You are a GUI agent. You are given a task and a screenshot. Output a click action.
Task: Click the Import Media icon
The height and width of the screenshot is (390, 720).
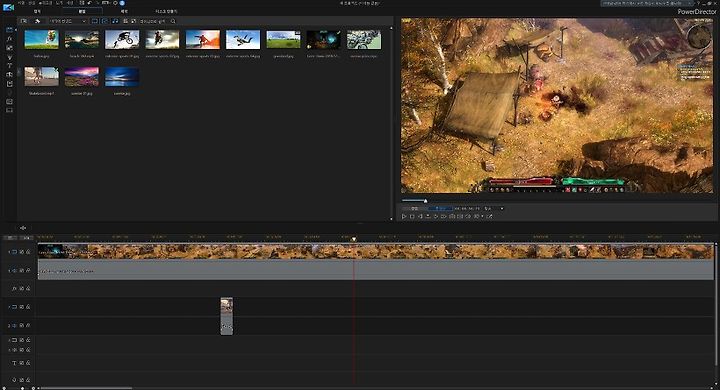point(24,21)
